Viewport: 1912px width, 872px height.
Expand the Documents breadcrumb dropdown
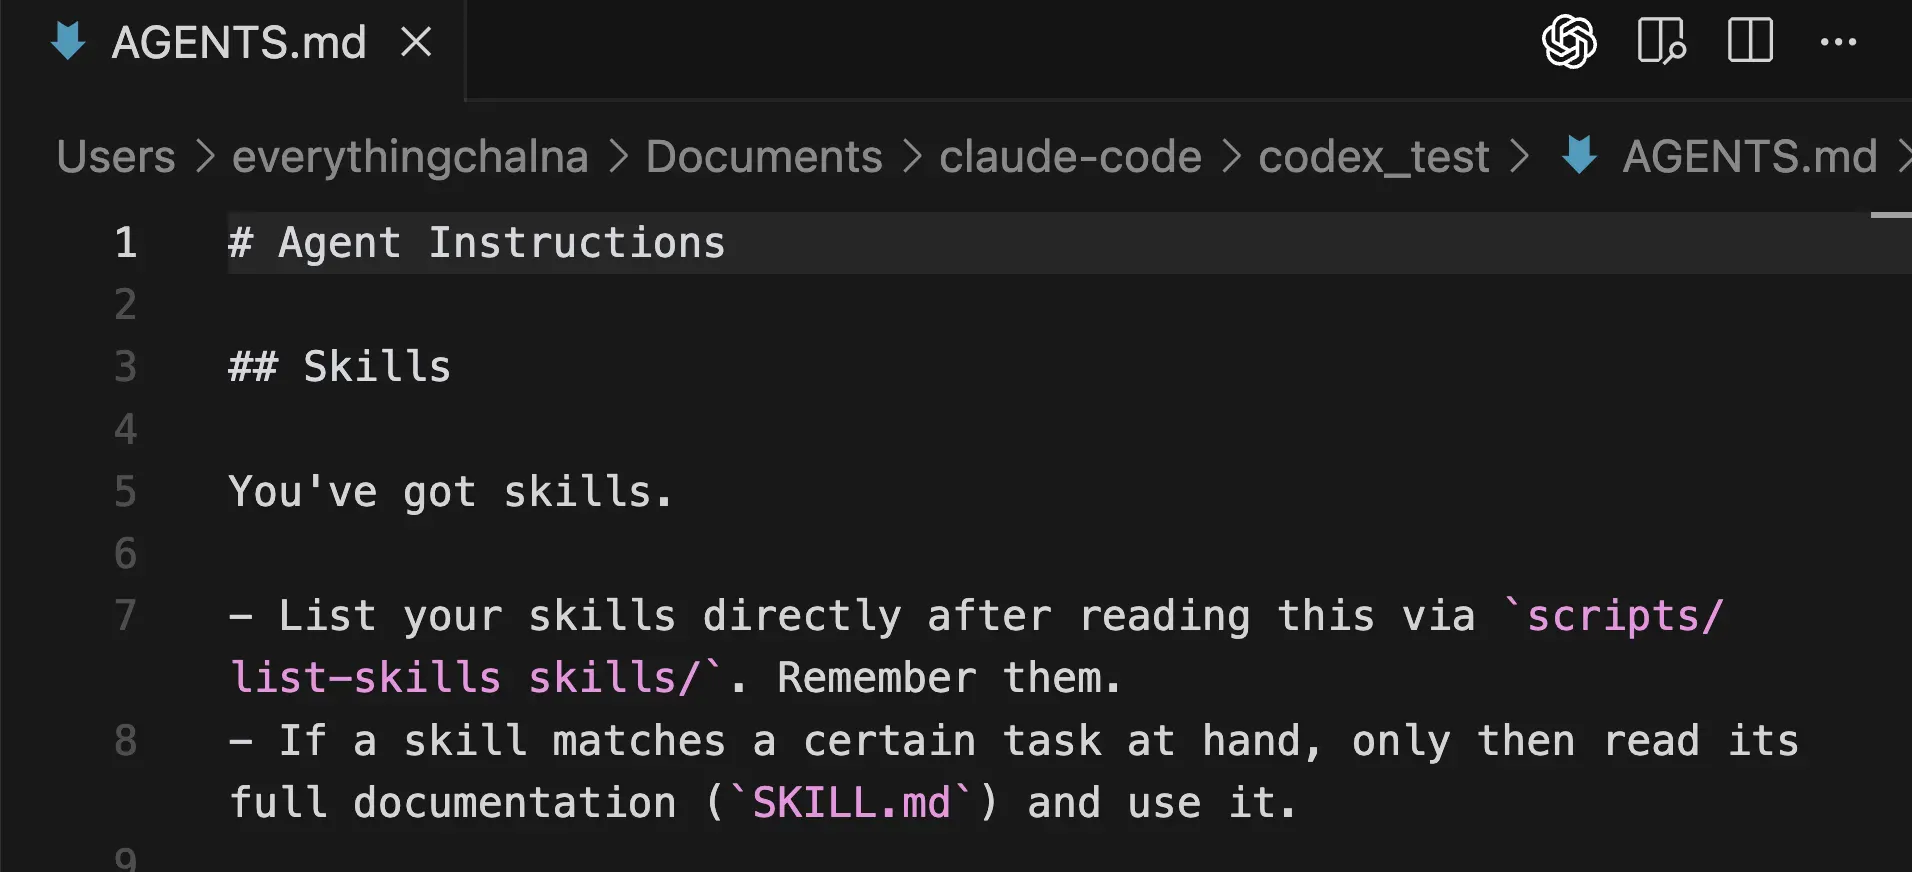pyautogui.click(x=764, y=157)
